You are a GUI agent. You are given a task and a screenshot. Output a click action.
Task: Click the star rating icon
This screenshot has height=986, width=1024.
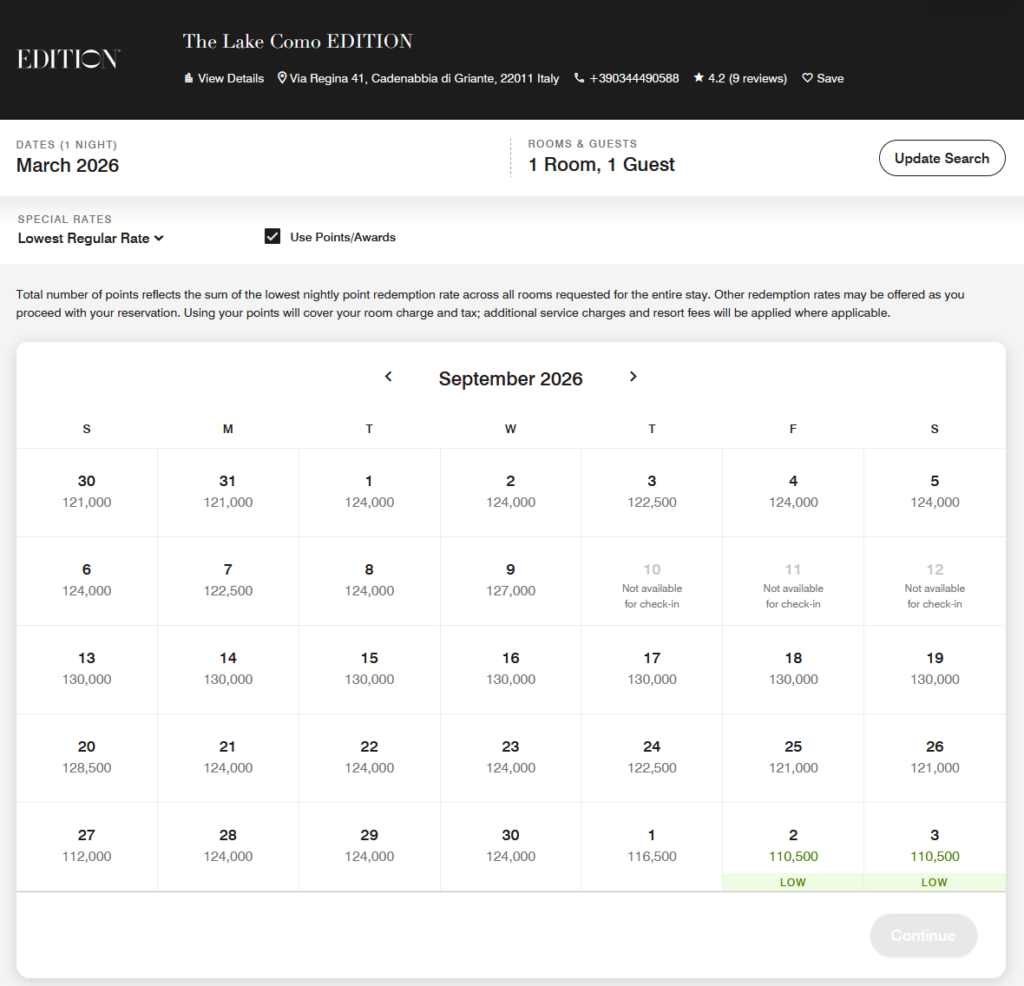tap(699, 78)
